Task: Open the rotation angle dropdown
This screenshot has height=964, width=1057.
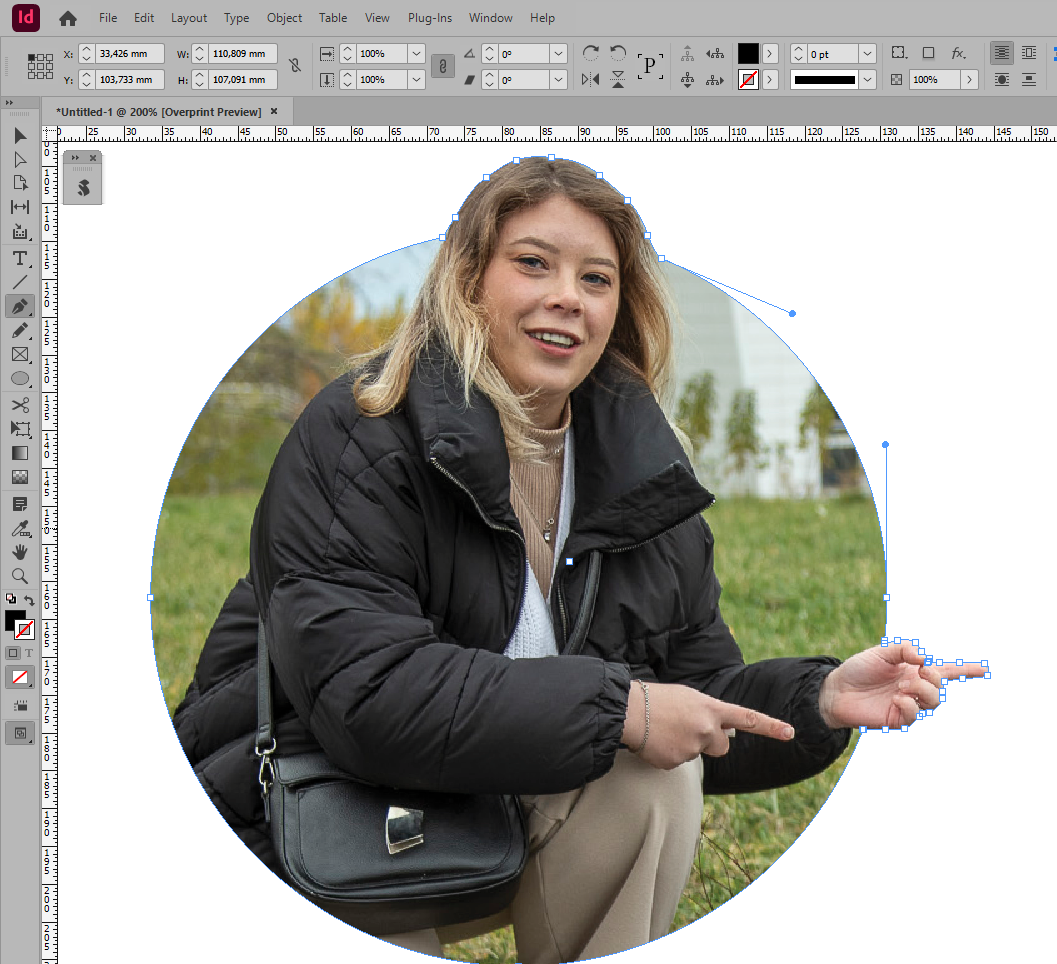Action: [x=558, y=53]
